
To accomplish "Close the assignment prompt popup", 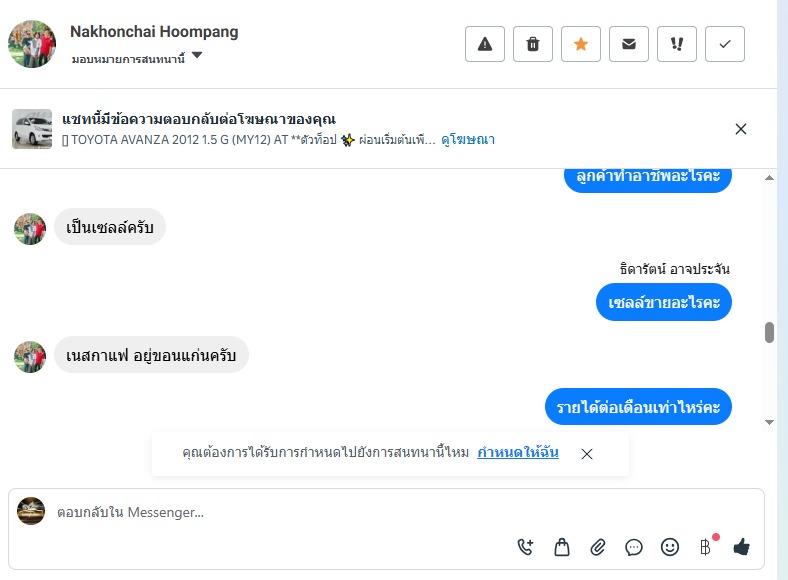I will point(587,454).
